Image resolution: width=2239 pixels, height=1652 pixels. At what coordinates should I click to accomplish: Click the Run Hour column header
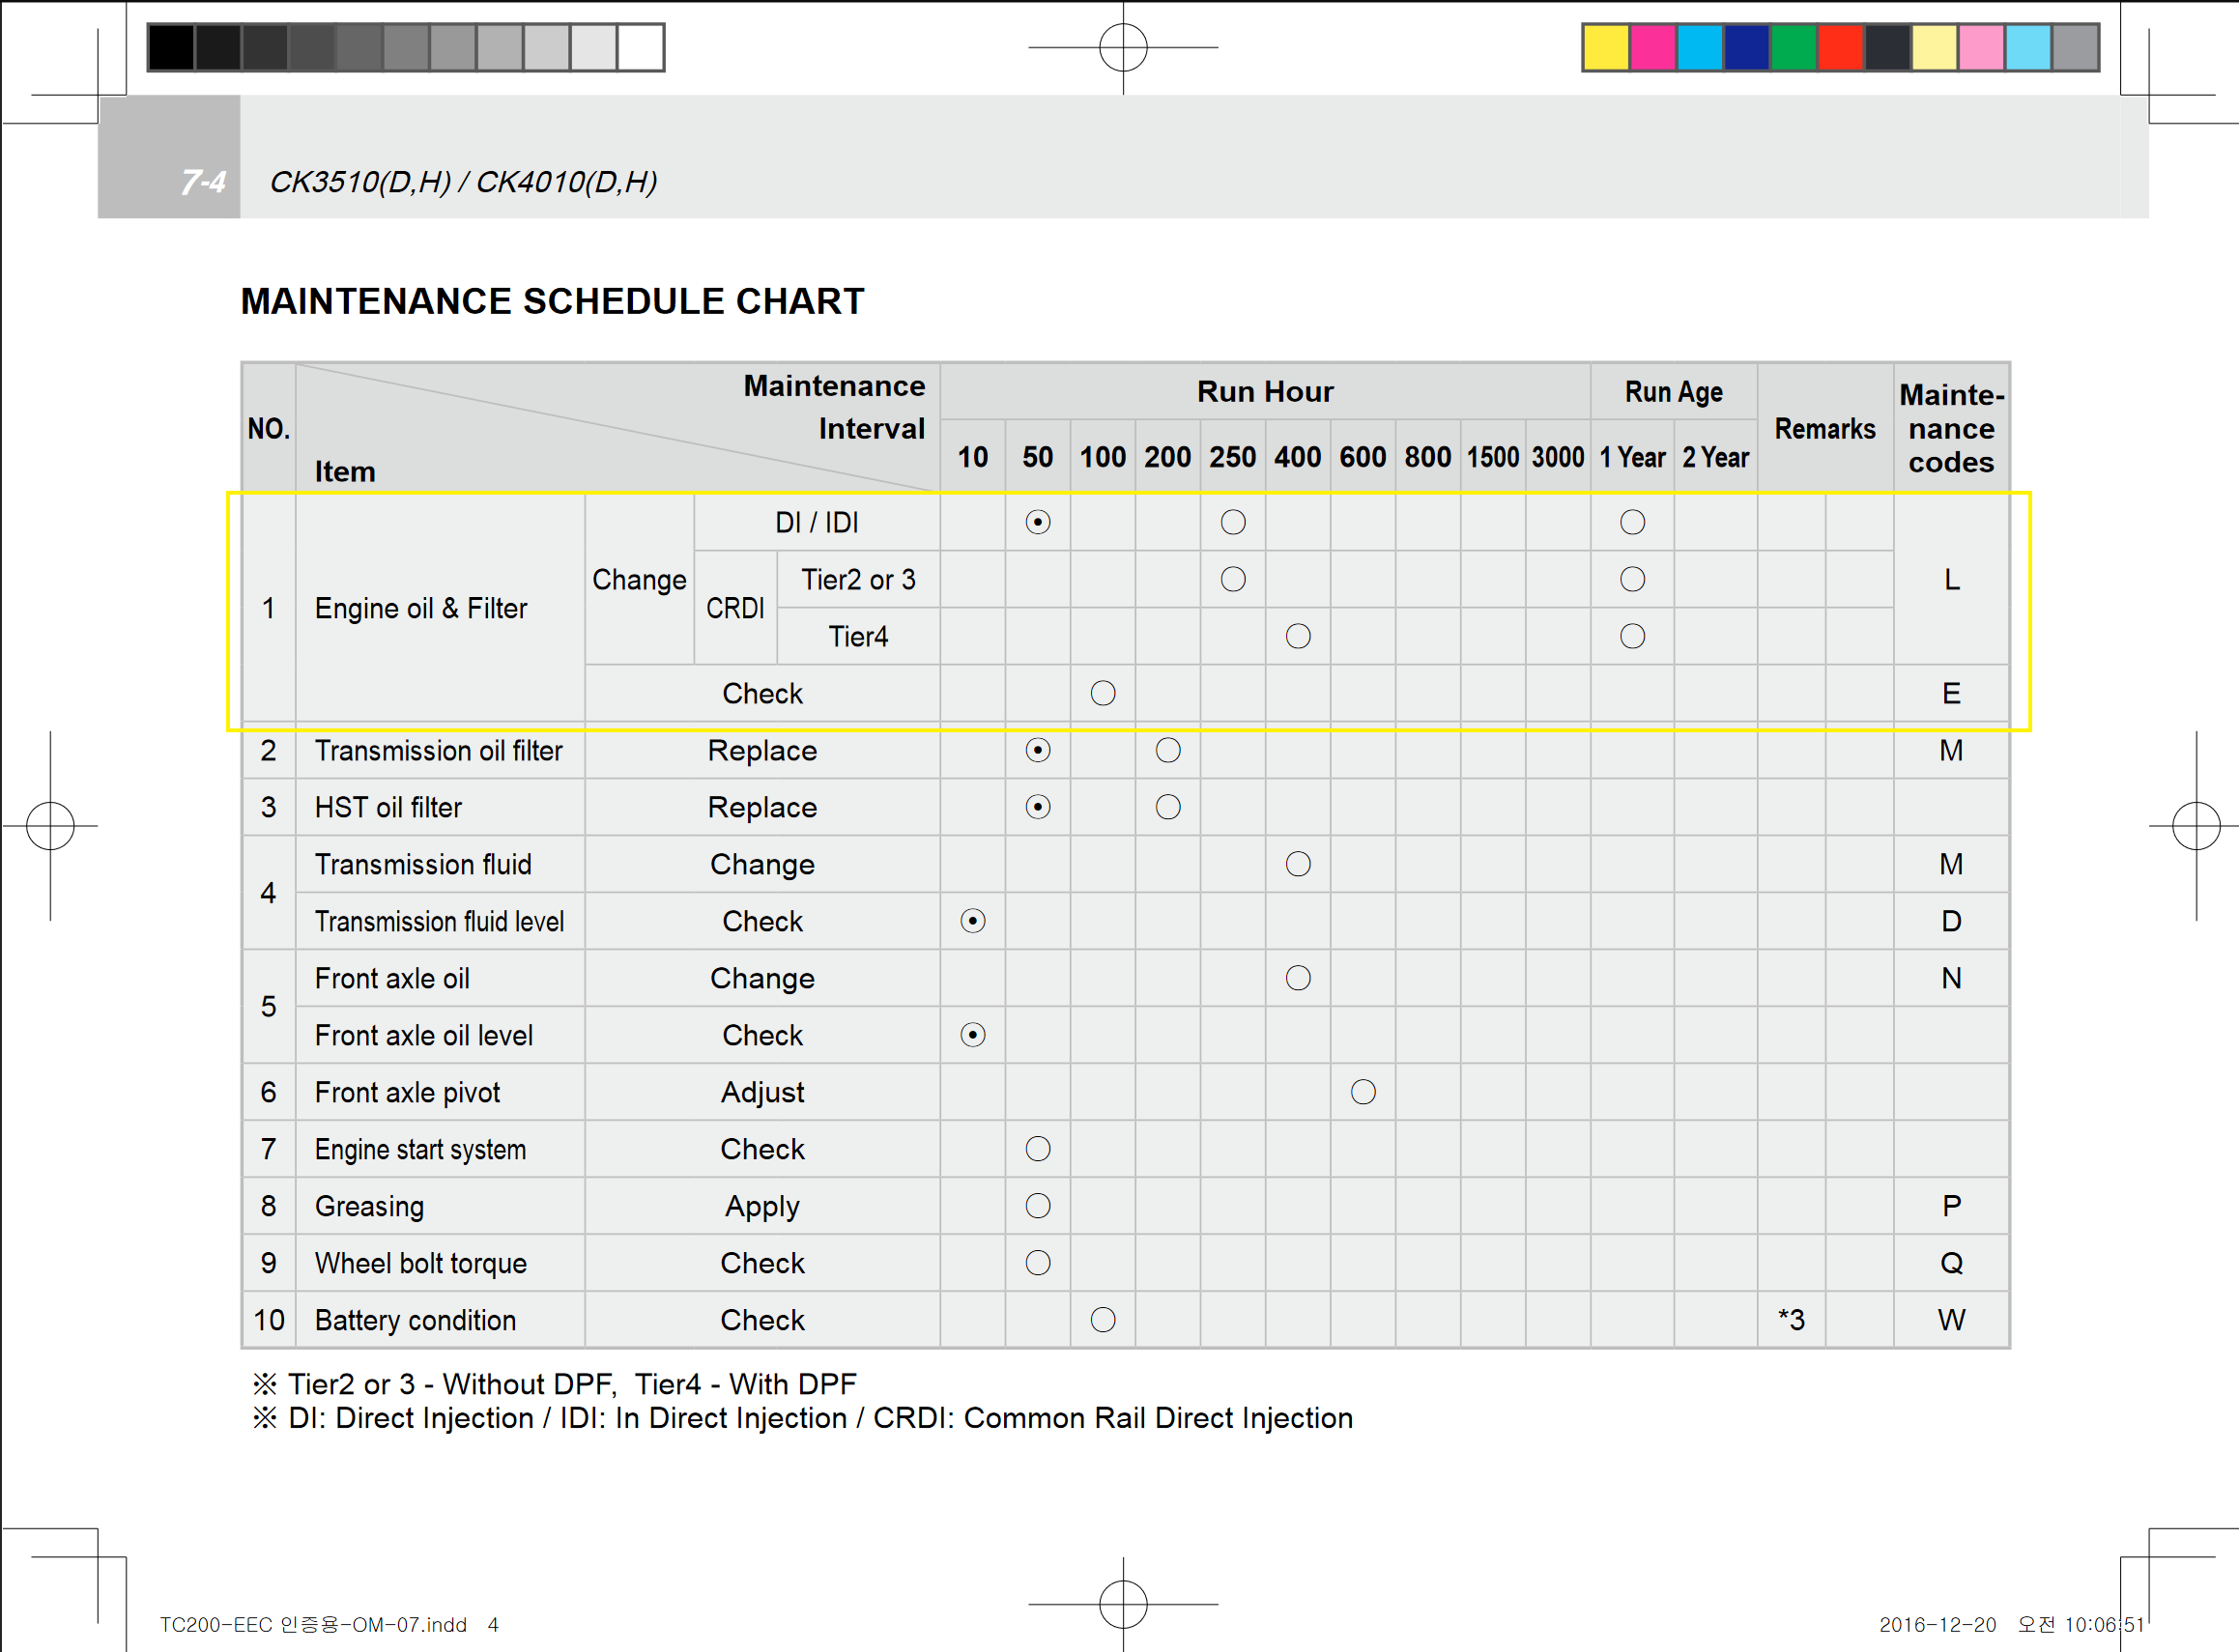click(x=1265, y=391)
